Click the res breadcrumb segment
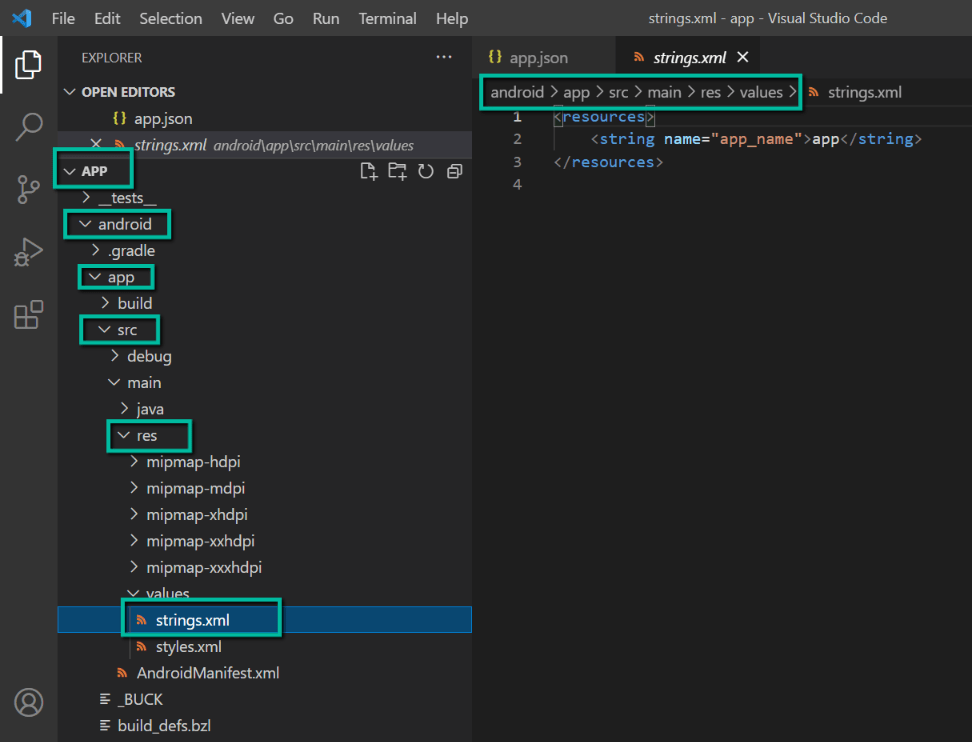Viewport: 972px width, 742px height. pos(710,92)
